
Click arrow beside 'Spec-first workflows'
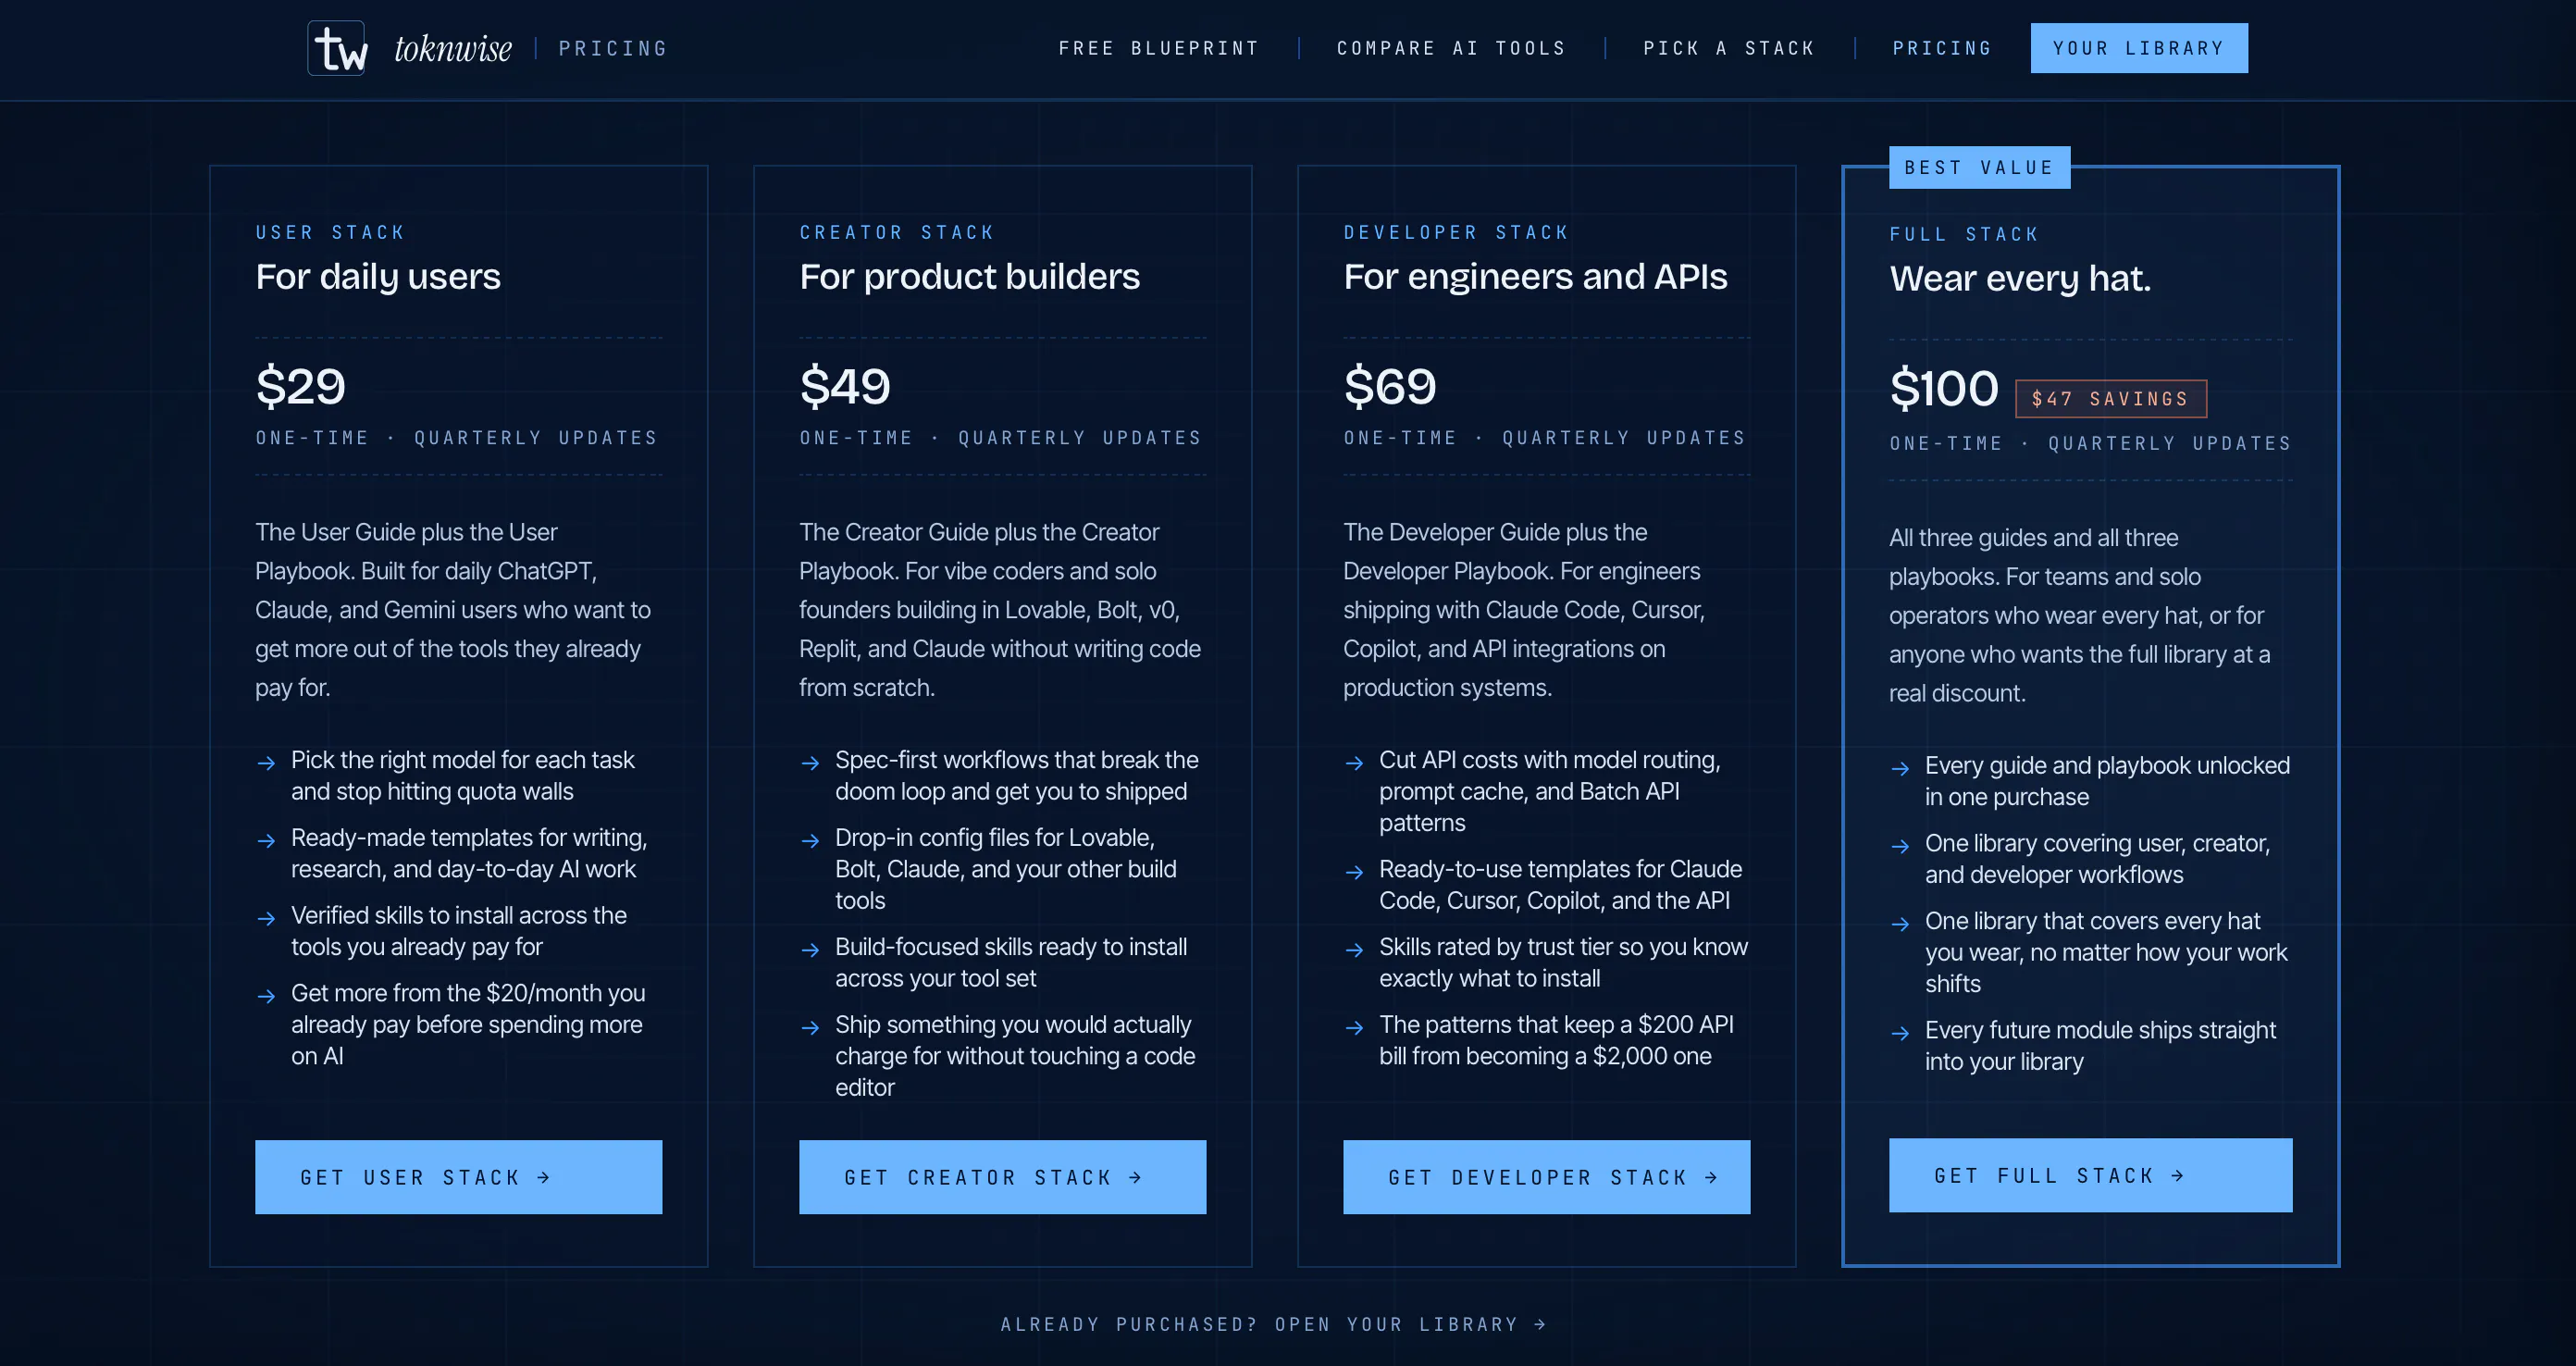[x=810, y=763]
